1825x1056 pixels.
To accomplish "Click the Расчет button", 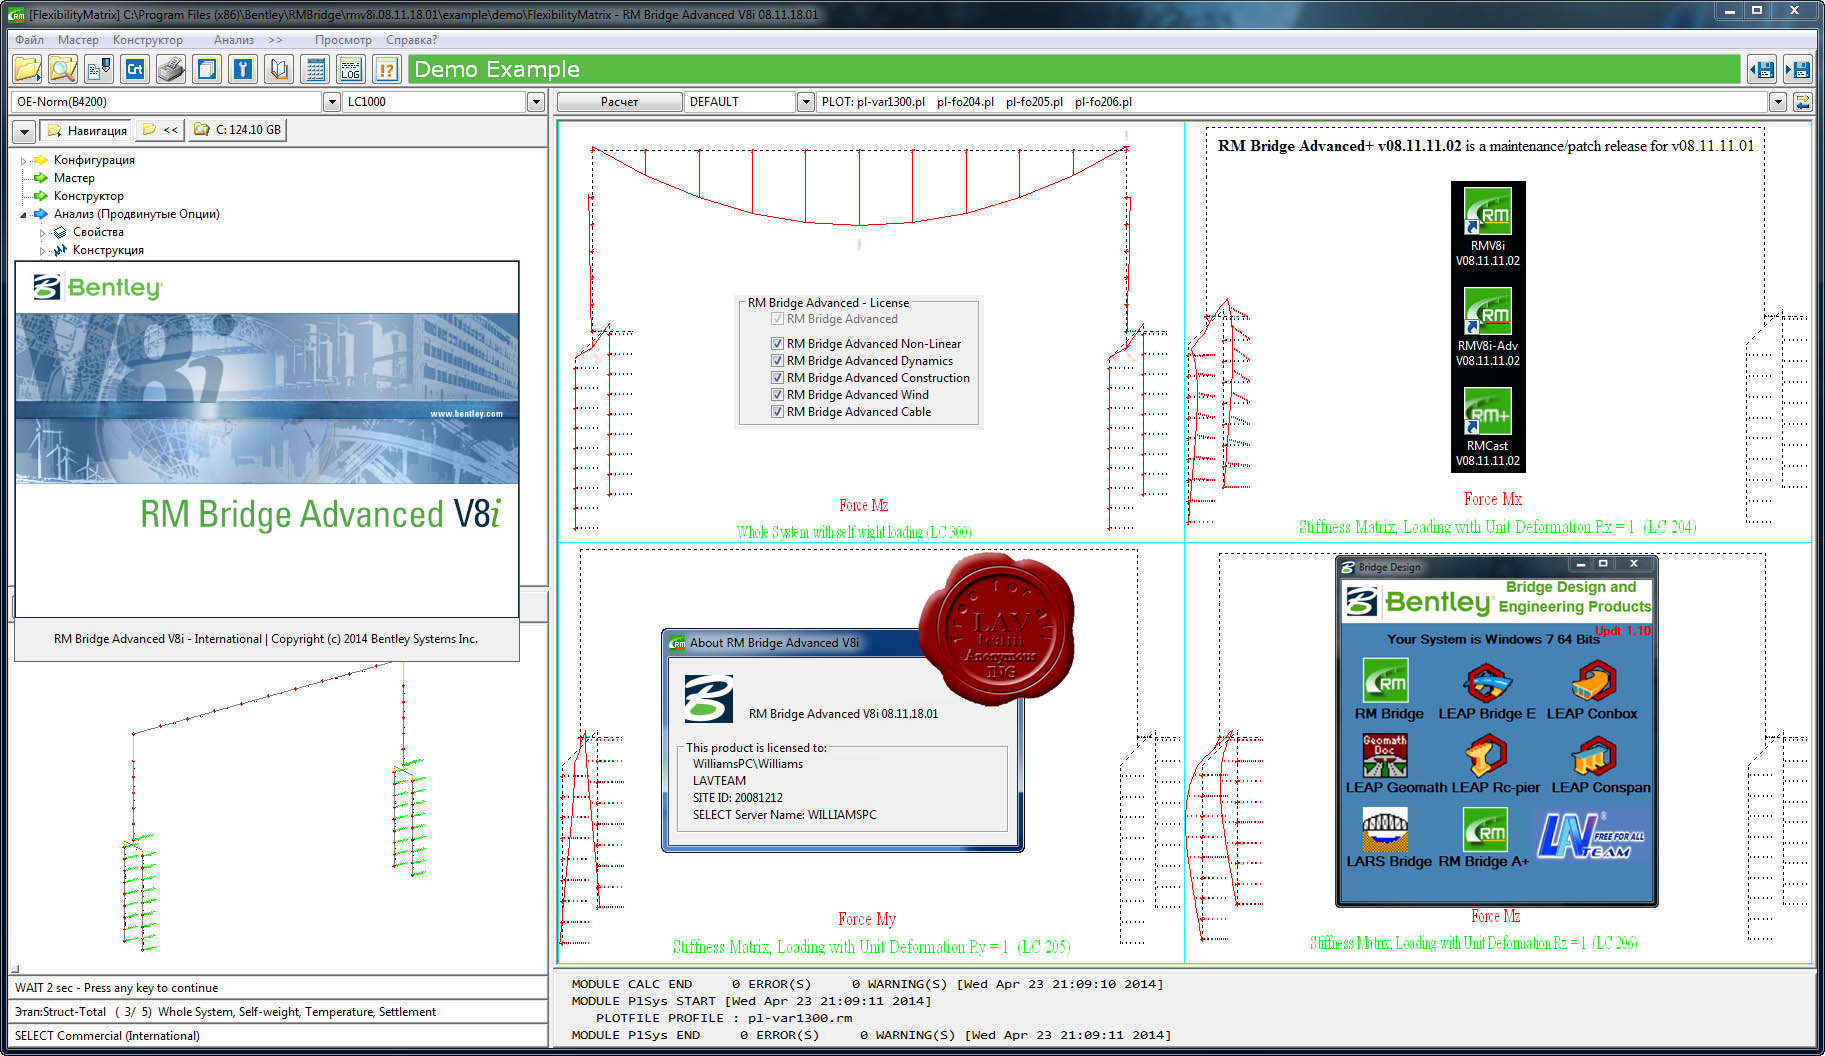I will tap(620, 102).
